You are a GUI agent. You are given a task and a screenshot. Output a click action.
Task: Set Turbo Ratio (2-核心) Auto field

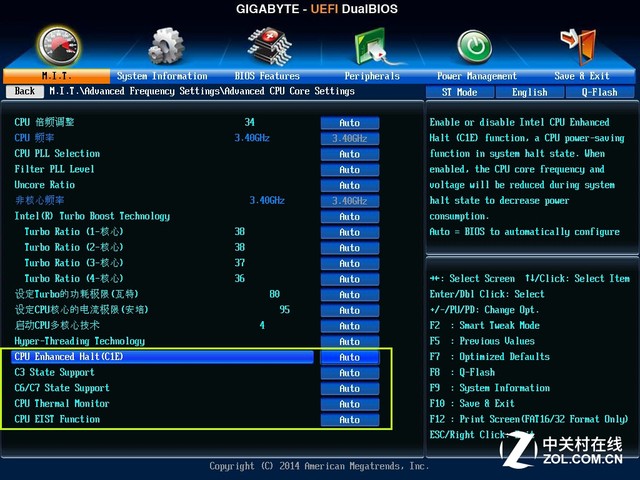350,248
